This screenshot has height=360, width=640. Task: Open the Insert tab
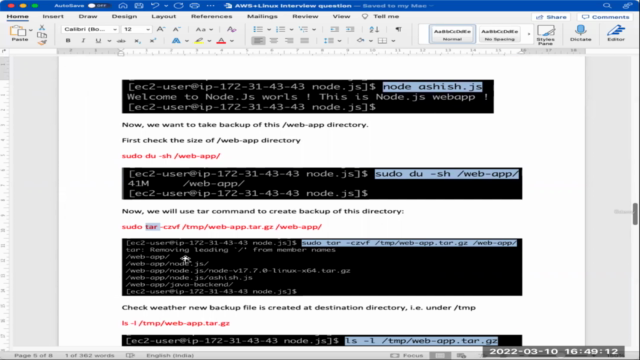pos(53,16)
